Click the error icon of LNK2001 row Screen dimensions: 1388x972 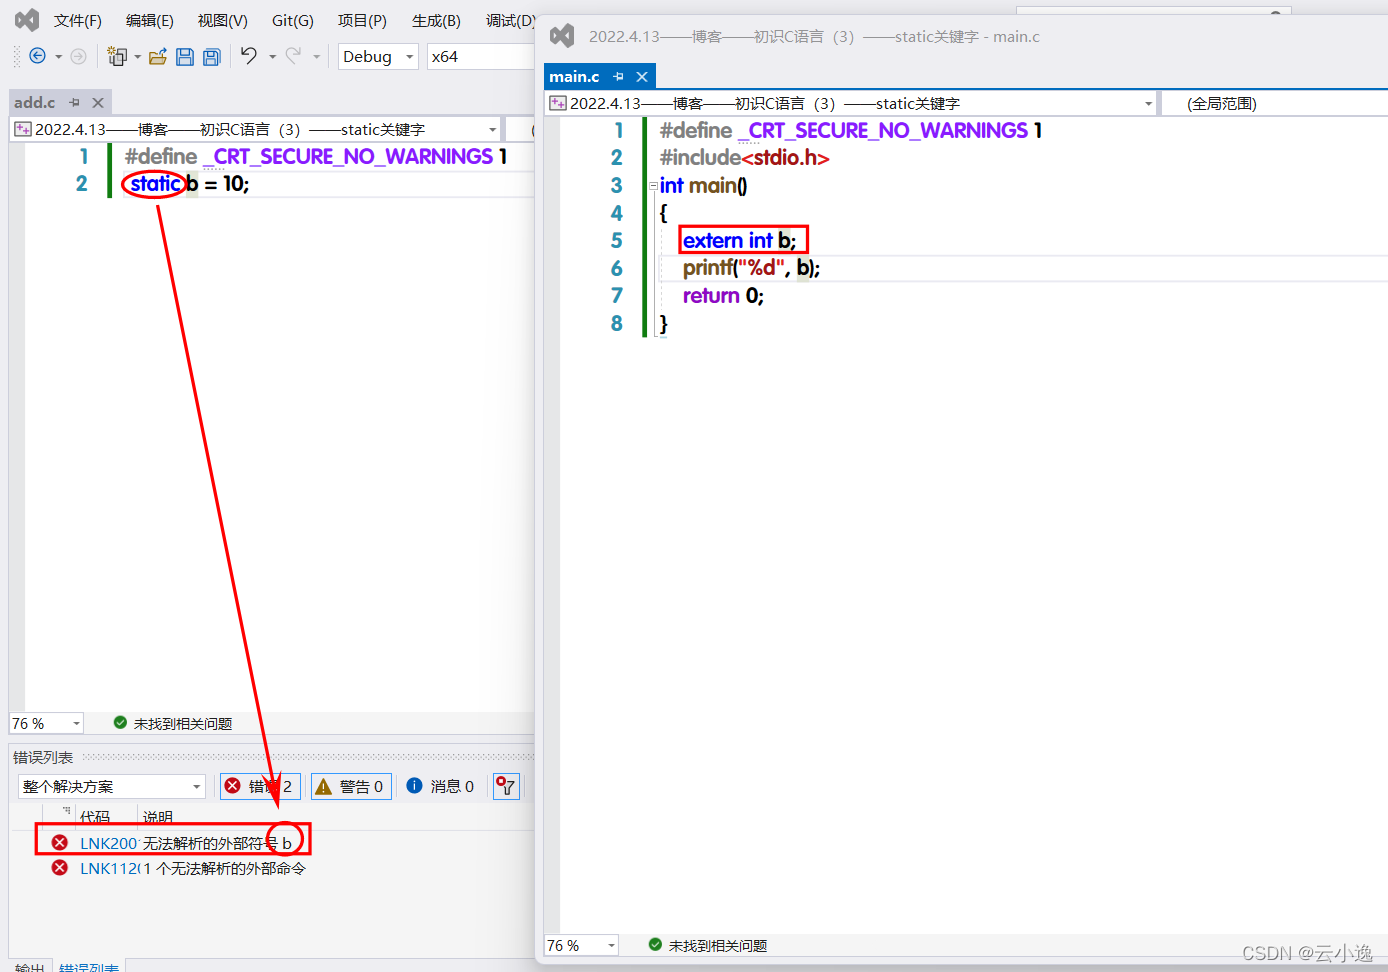[60, 842]
